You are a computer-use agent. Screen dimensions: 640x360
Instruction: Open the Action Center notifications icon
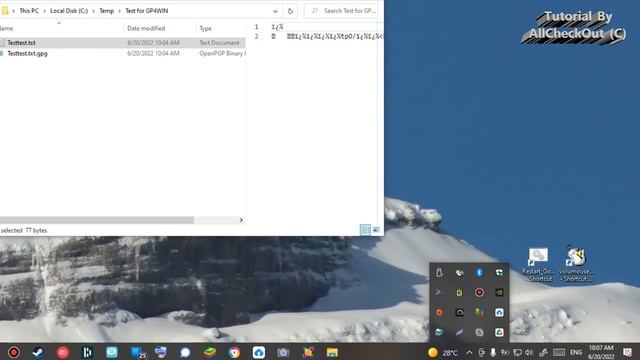tap(627, 352)
